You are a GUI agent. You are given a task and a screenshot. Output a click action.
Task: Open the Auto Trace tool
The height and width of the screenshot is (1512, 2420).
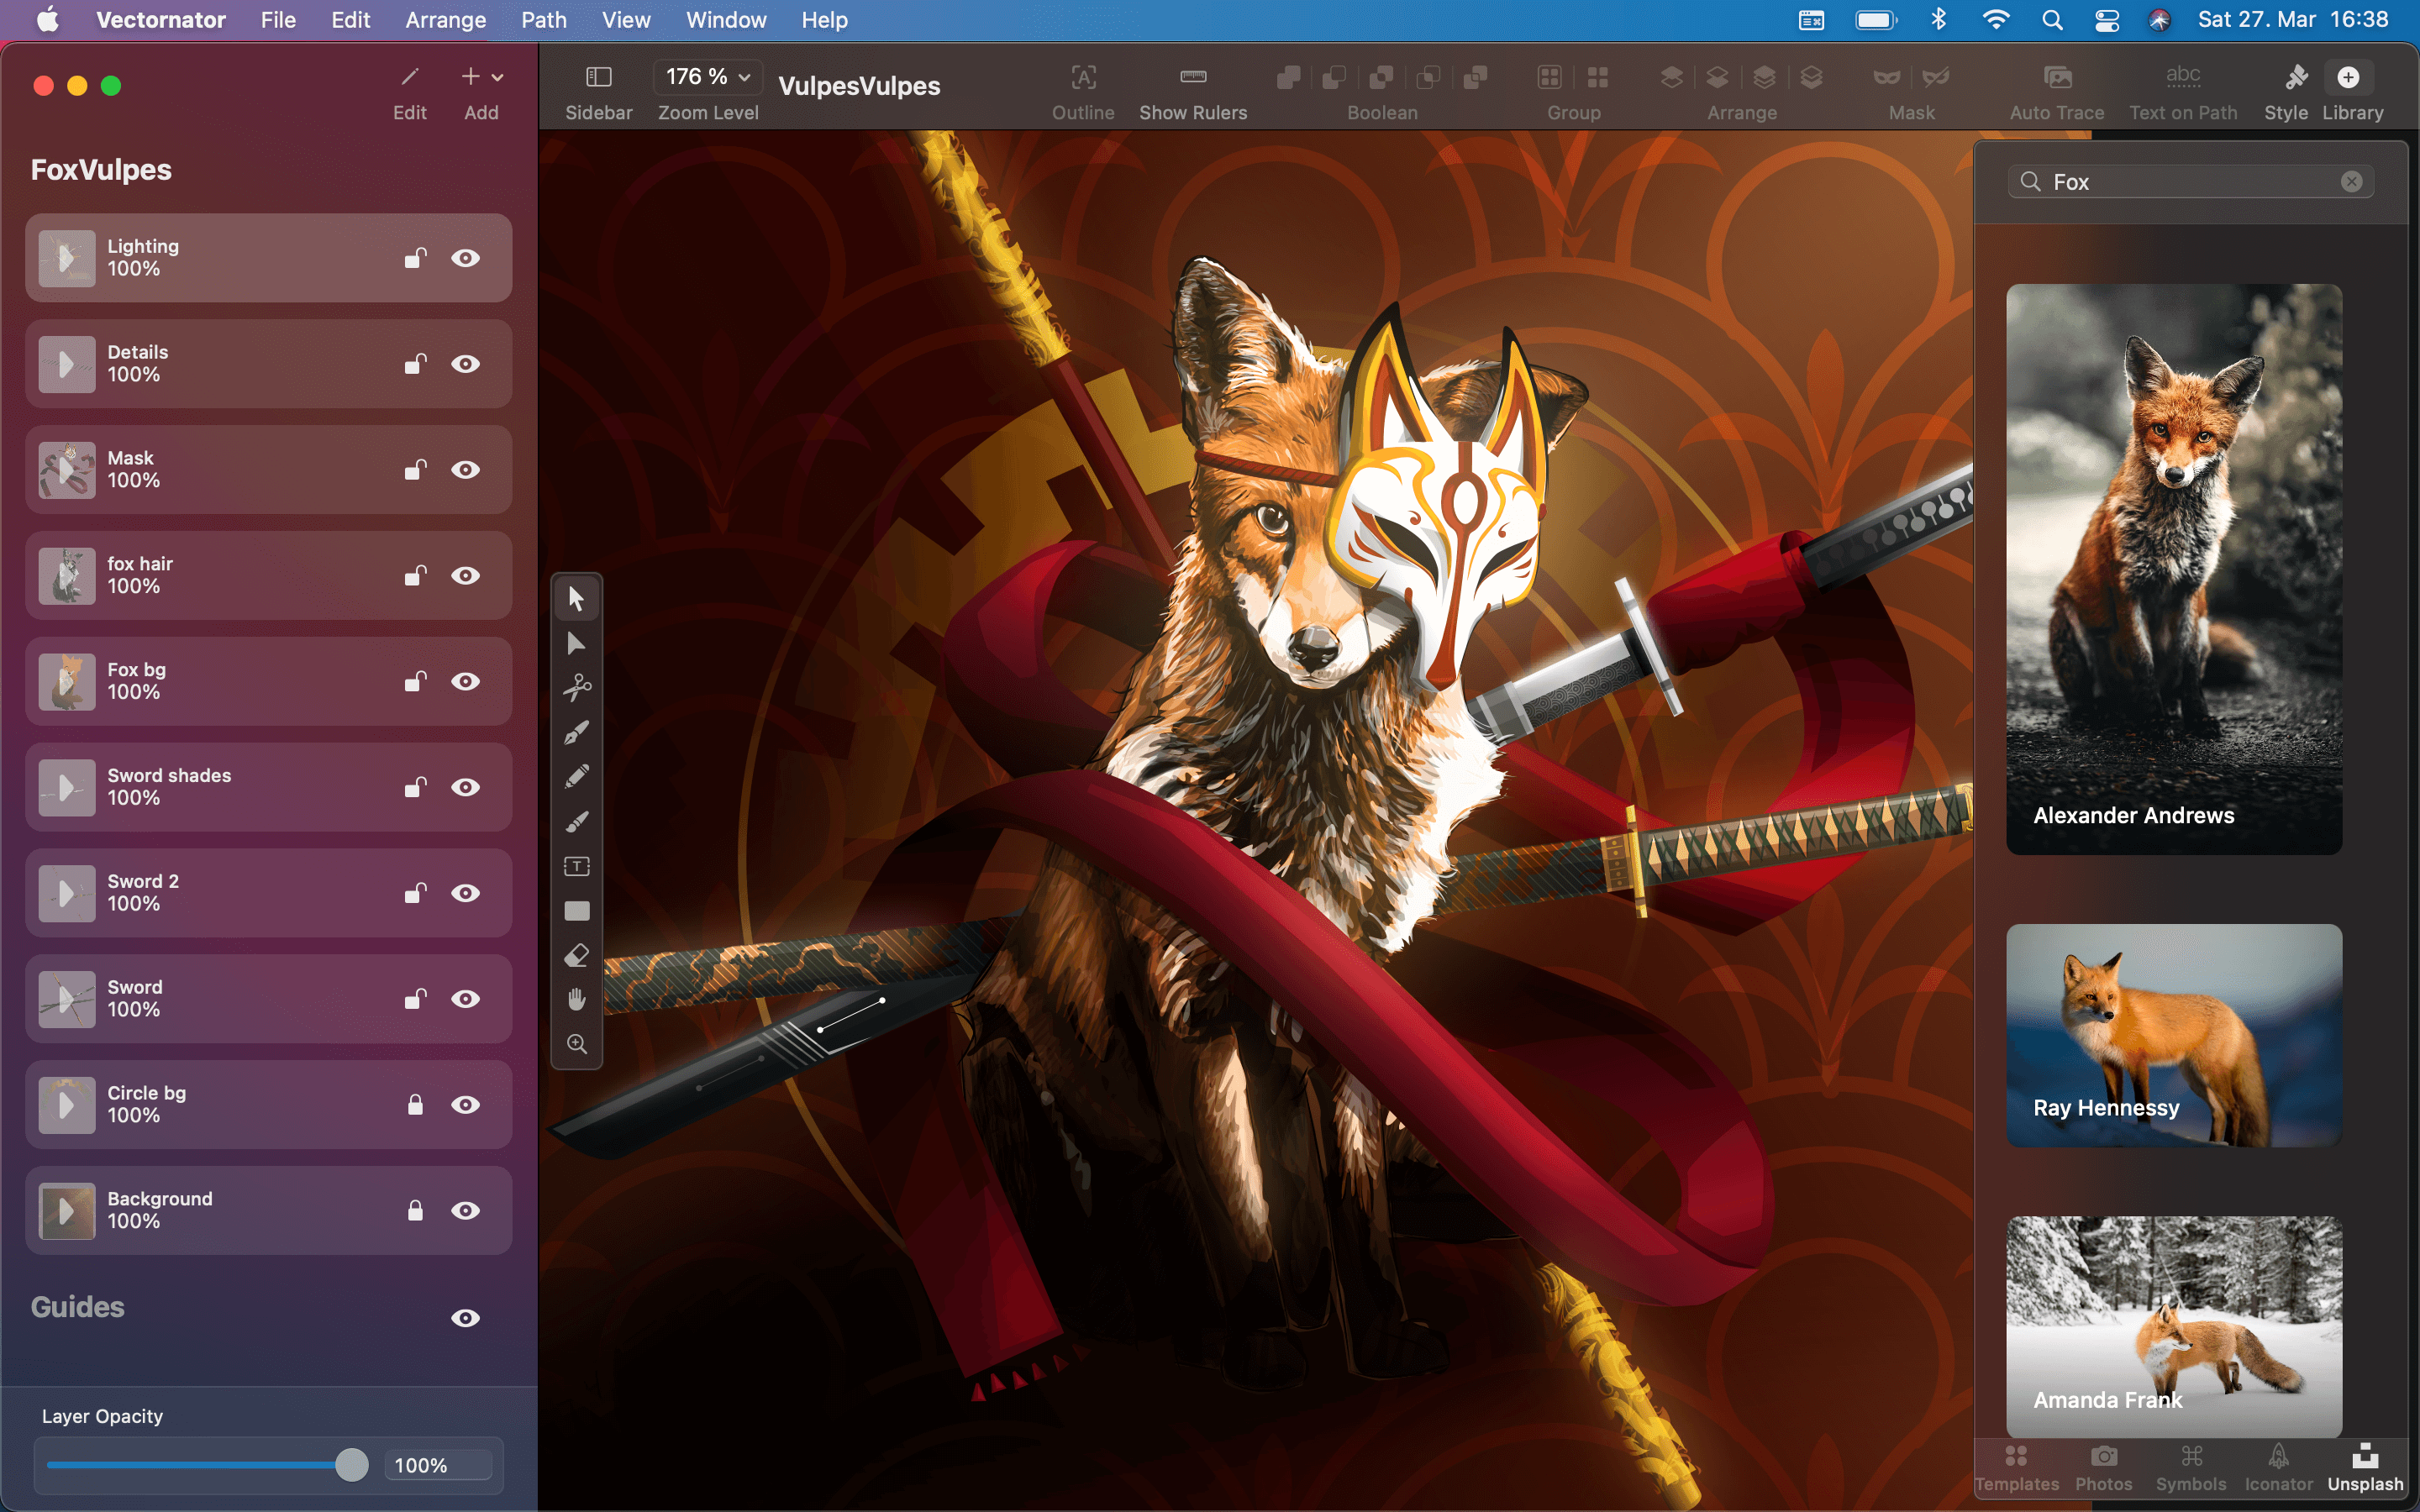pyautogui.click(x=2057, y=77)
